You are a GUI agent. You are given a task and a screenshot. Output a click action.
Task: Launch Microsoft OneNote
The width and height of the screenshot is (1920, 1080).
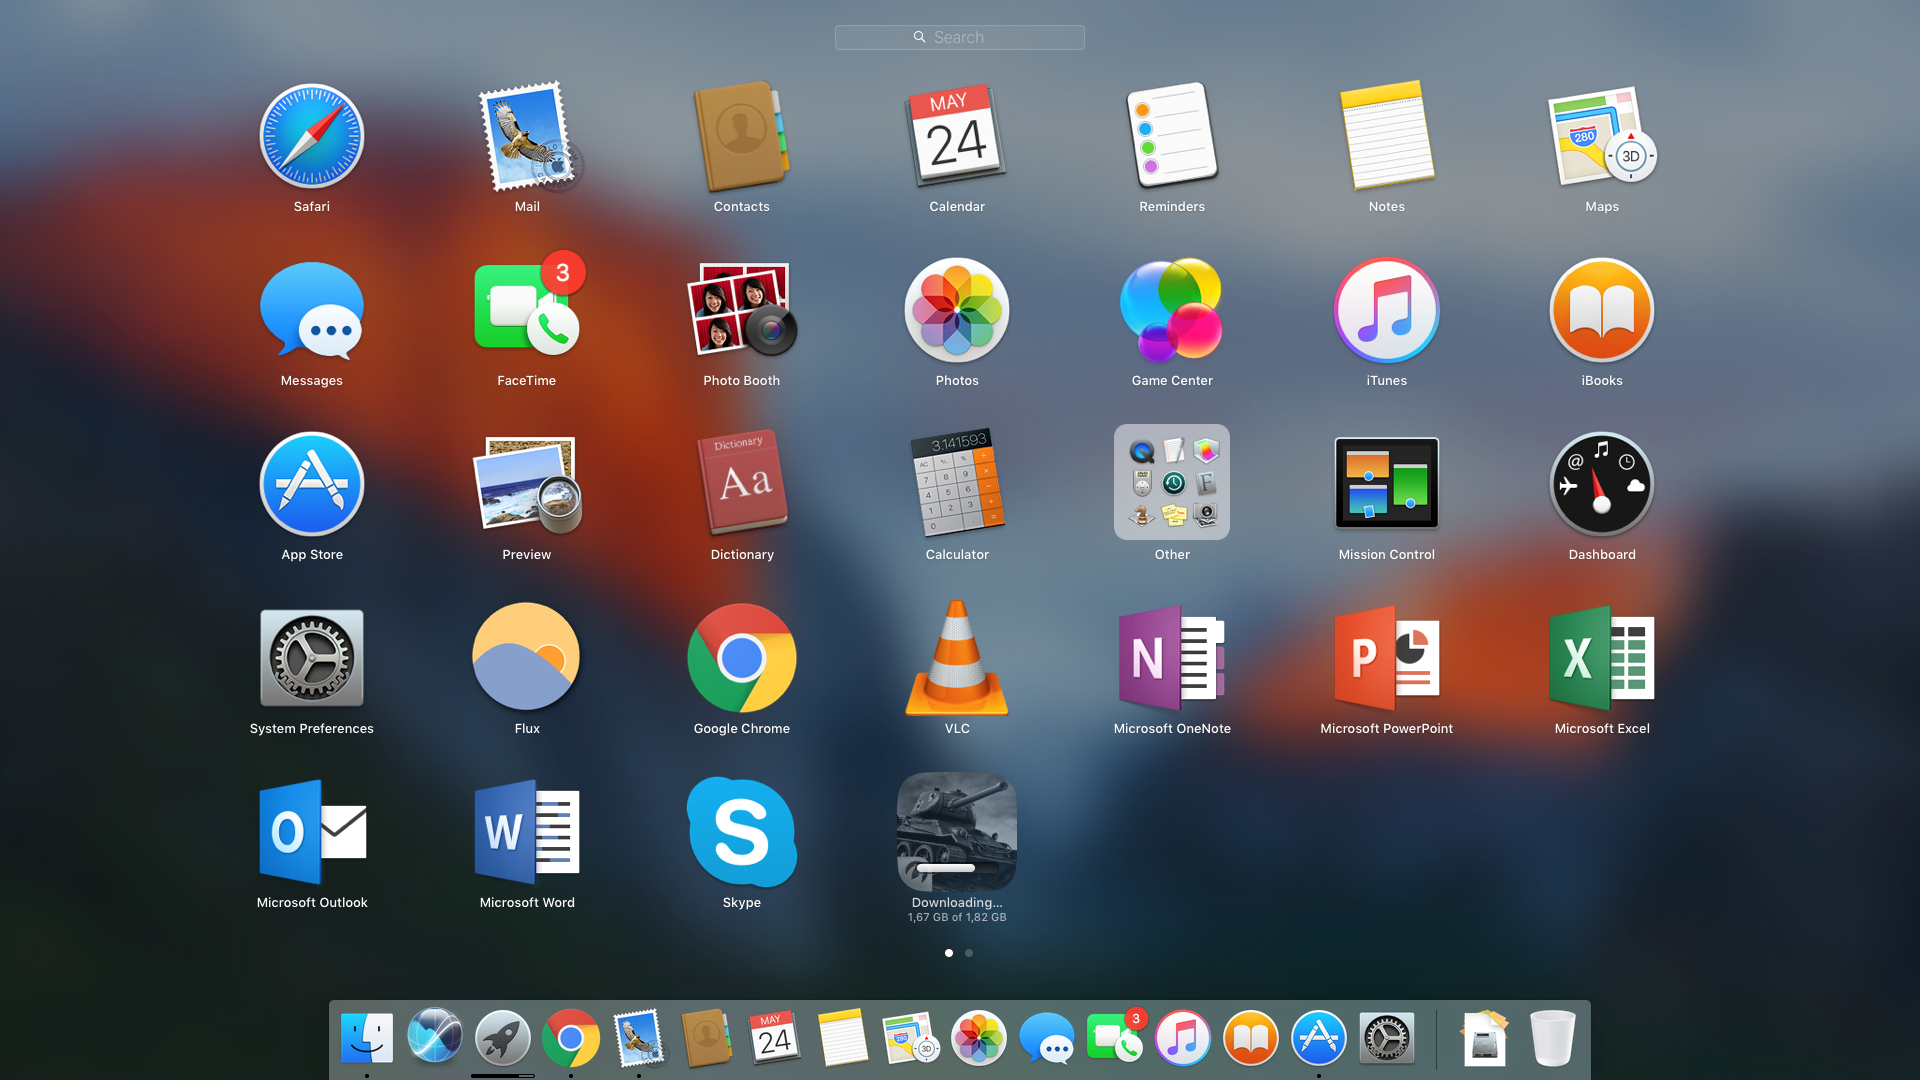click(1171, 659)
